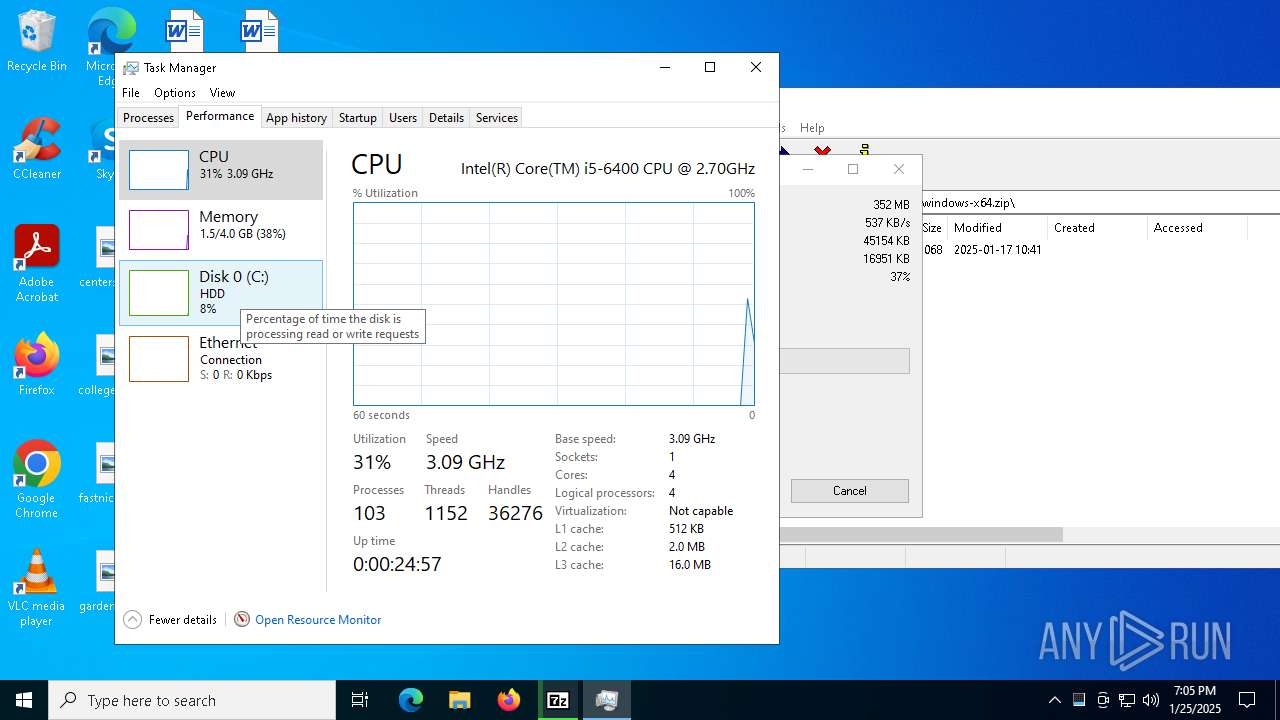
Task: Click the taskbar clock showing 7:05 PM
Action: click(x=1195, y=700)
